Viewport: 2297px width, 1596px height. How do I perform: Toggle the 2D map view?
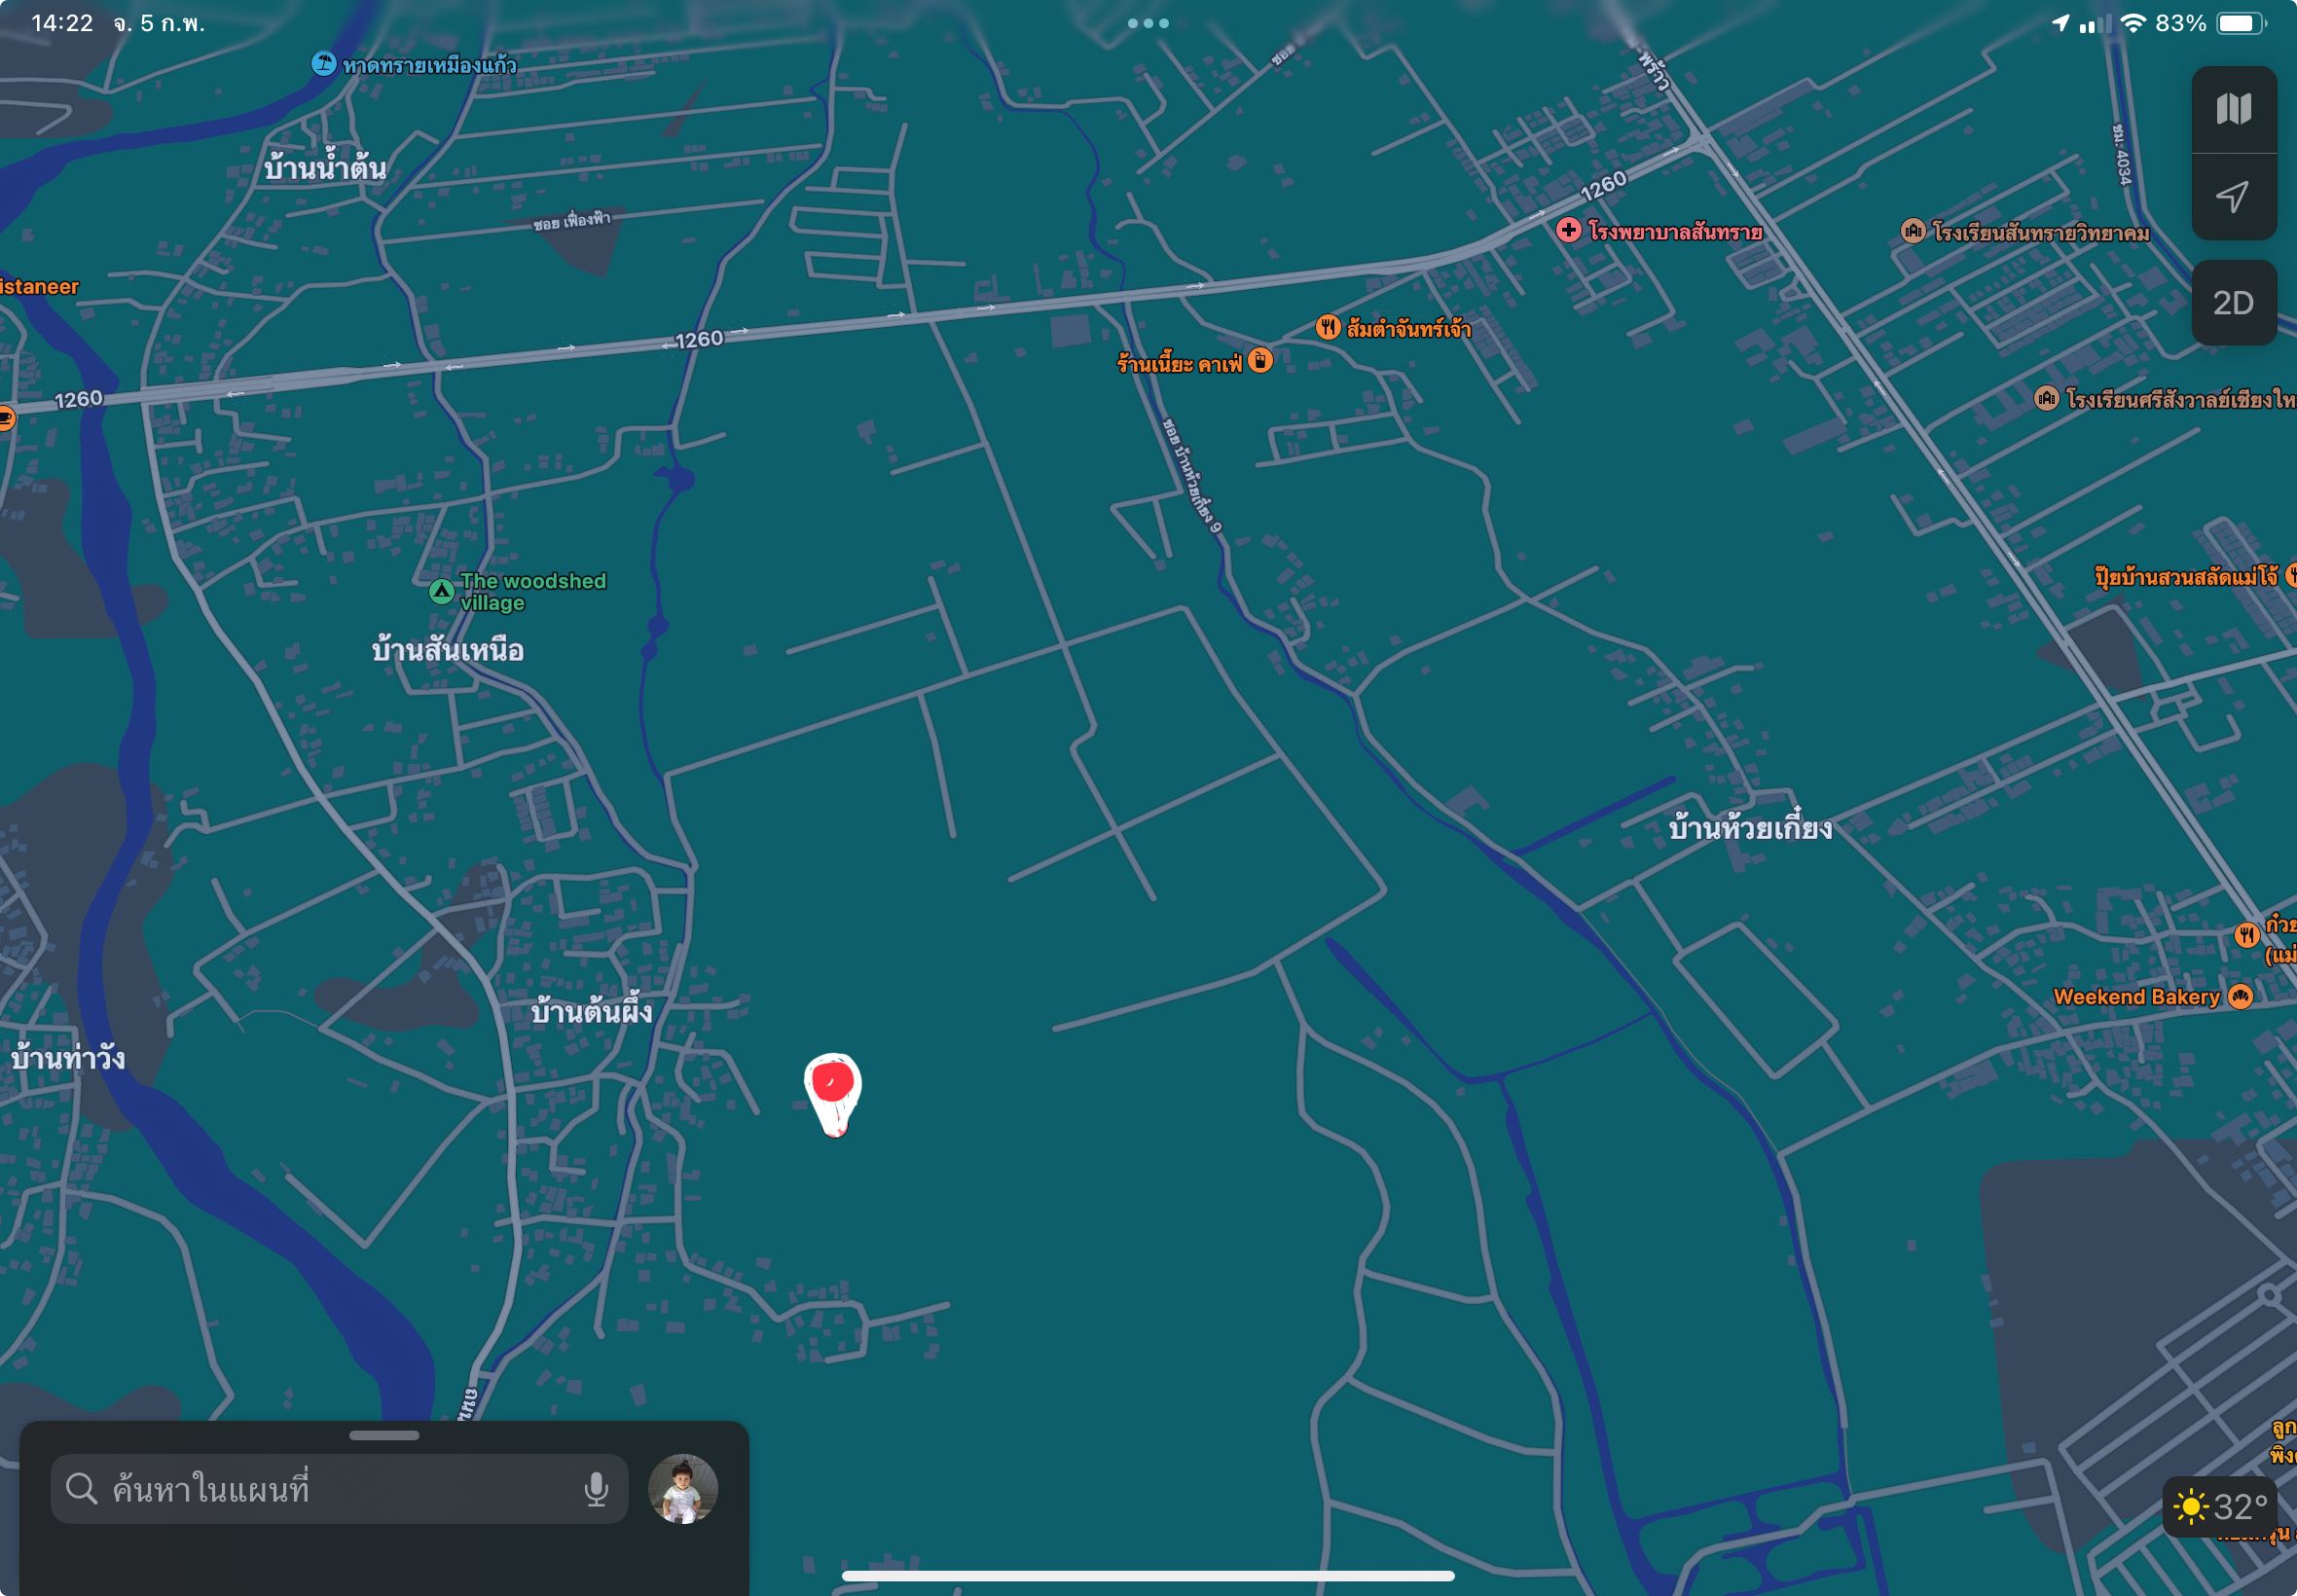(x=2233, y=303)
